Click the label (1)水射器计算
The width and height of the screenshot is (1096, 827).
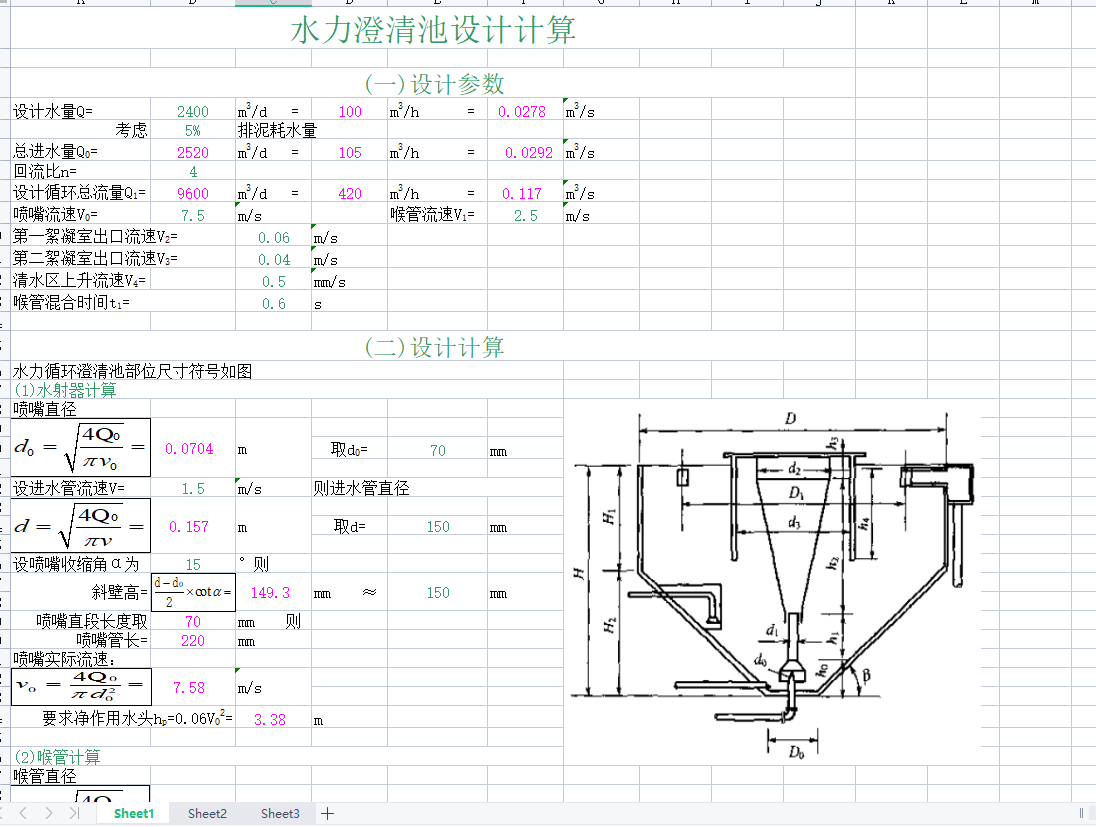[x=65, y=390]
